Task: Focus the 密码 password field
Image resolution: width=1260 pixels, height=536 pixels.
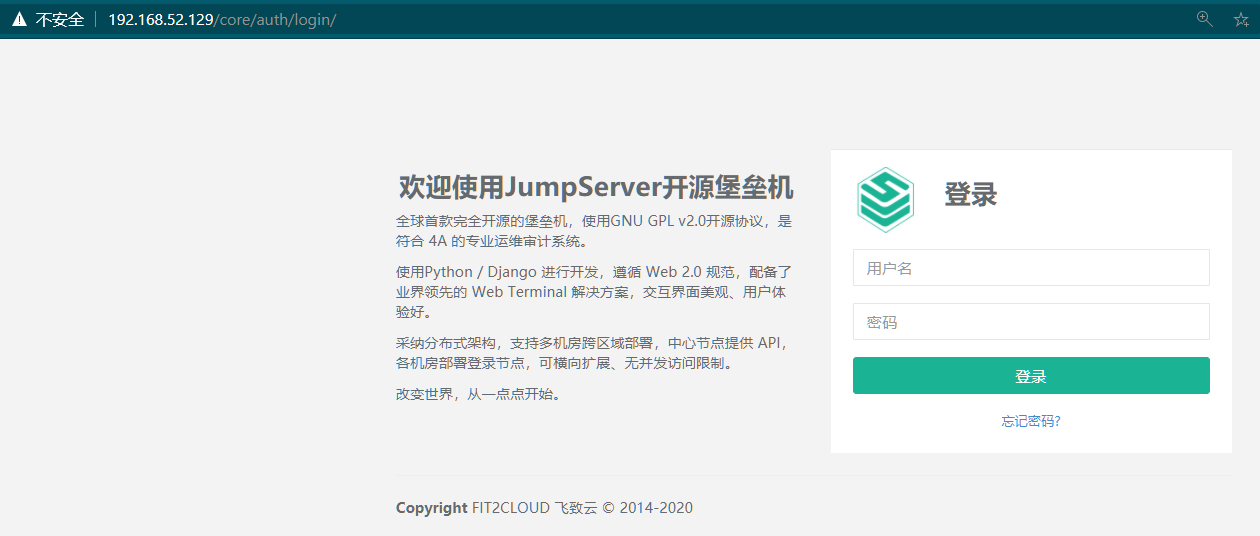Action: pyautogui.click(x=1031, y=322)
